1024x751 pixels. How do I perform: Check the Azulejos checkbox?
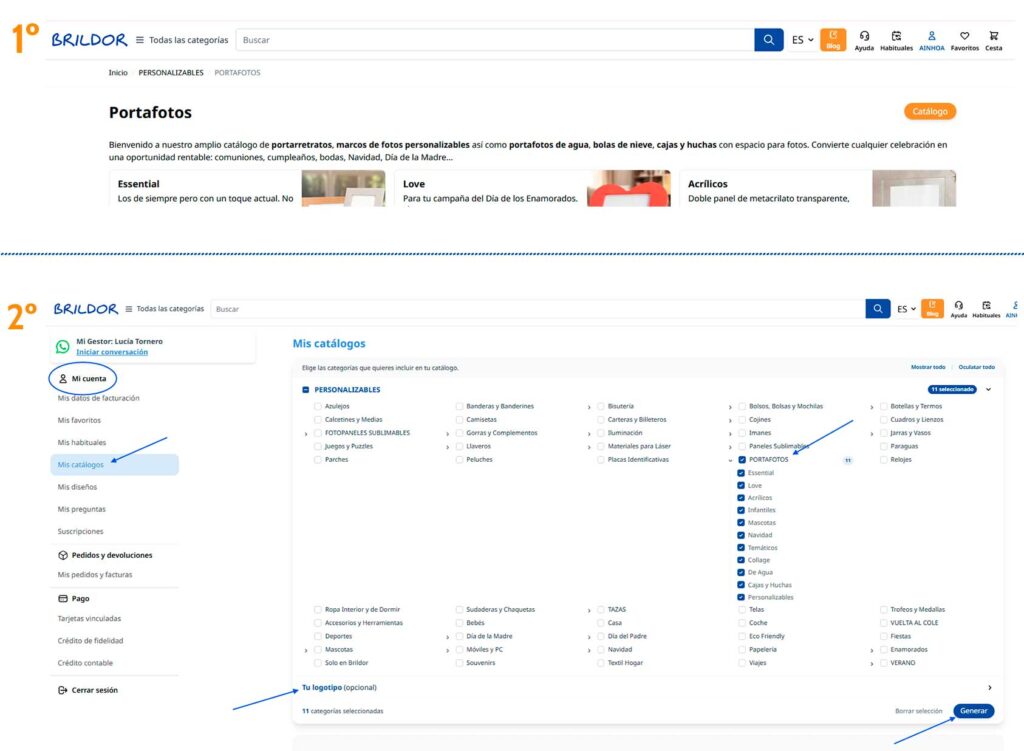coord(317,406)
